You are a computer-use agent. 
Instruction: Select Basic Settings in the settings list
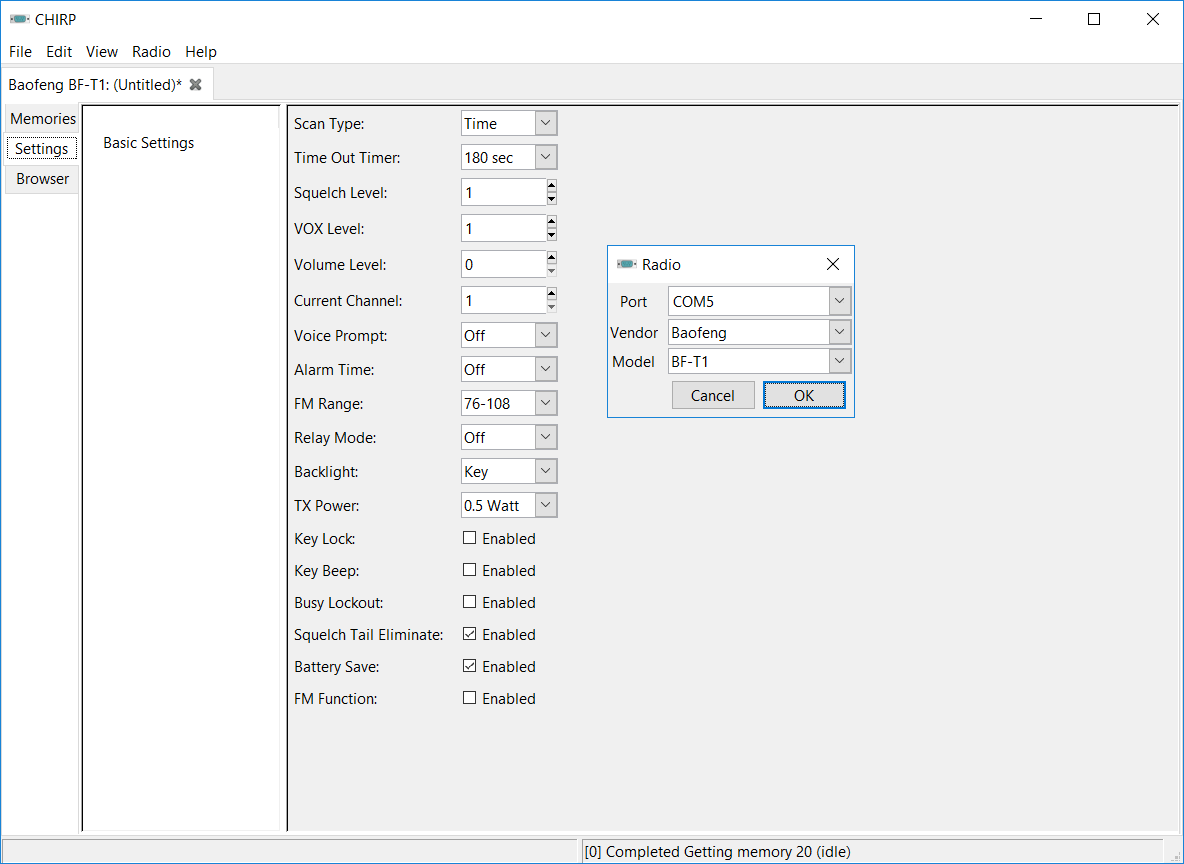point(149,143)
